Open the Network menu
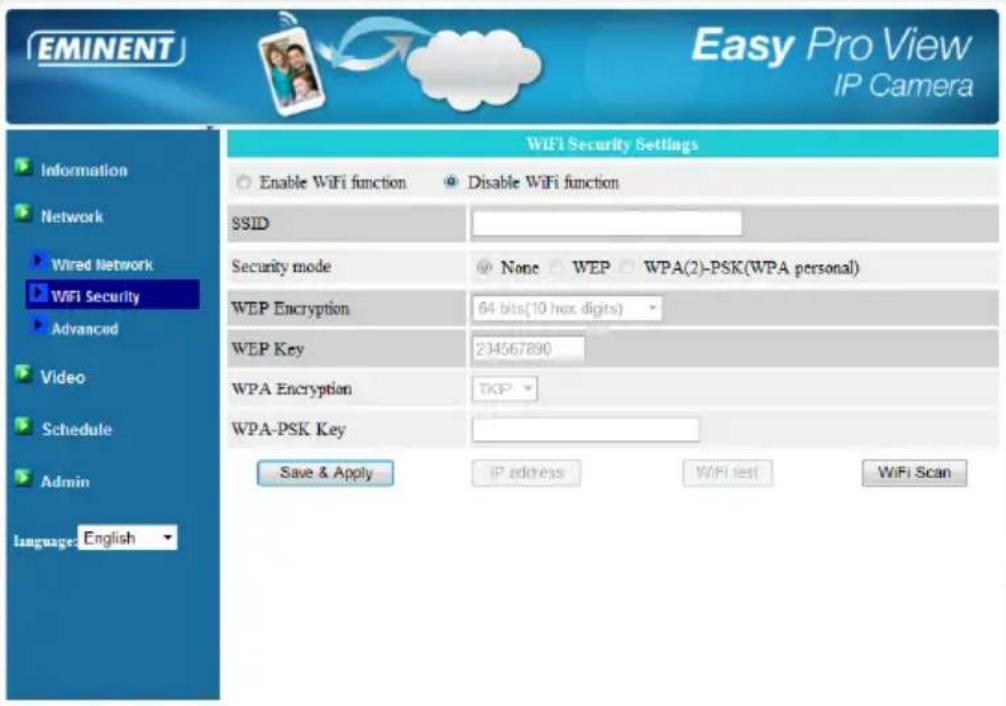The width and height of the screenshot is (1006, 706). pyautogui.click(x=72, y=216)
